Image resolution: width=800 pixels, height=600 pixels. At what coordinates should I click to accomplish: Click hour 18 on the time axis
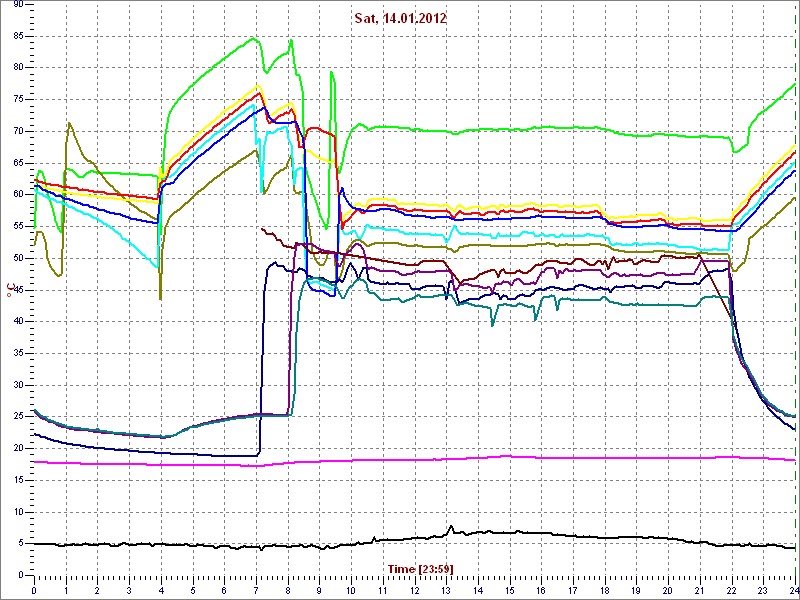point(605,590)
